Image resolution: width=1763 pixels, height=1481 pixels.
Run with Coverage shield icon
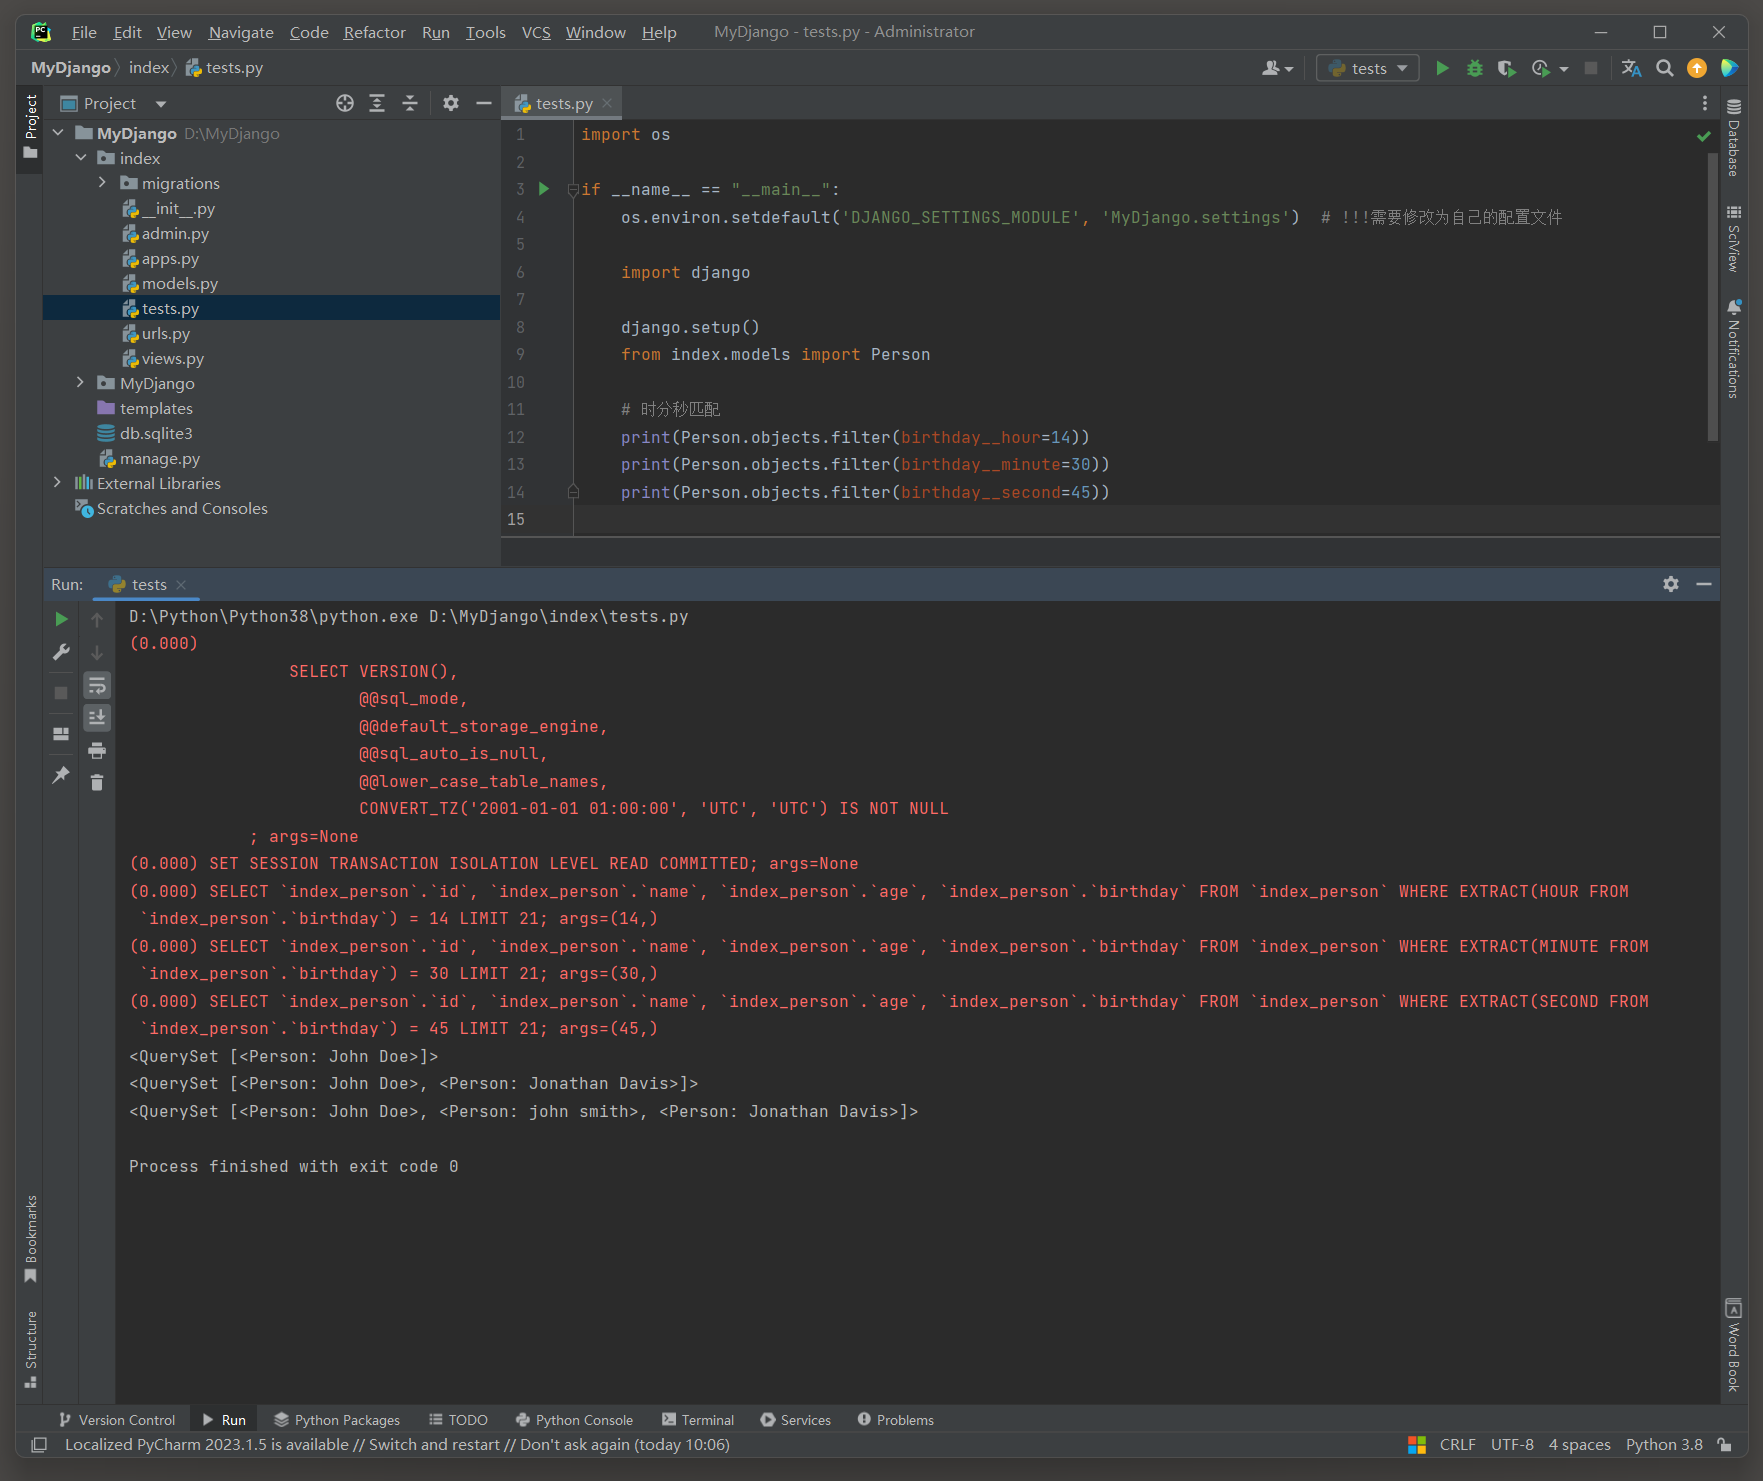(1506, 68)
